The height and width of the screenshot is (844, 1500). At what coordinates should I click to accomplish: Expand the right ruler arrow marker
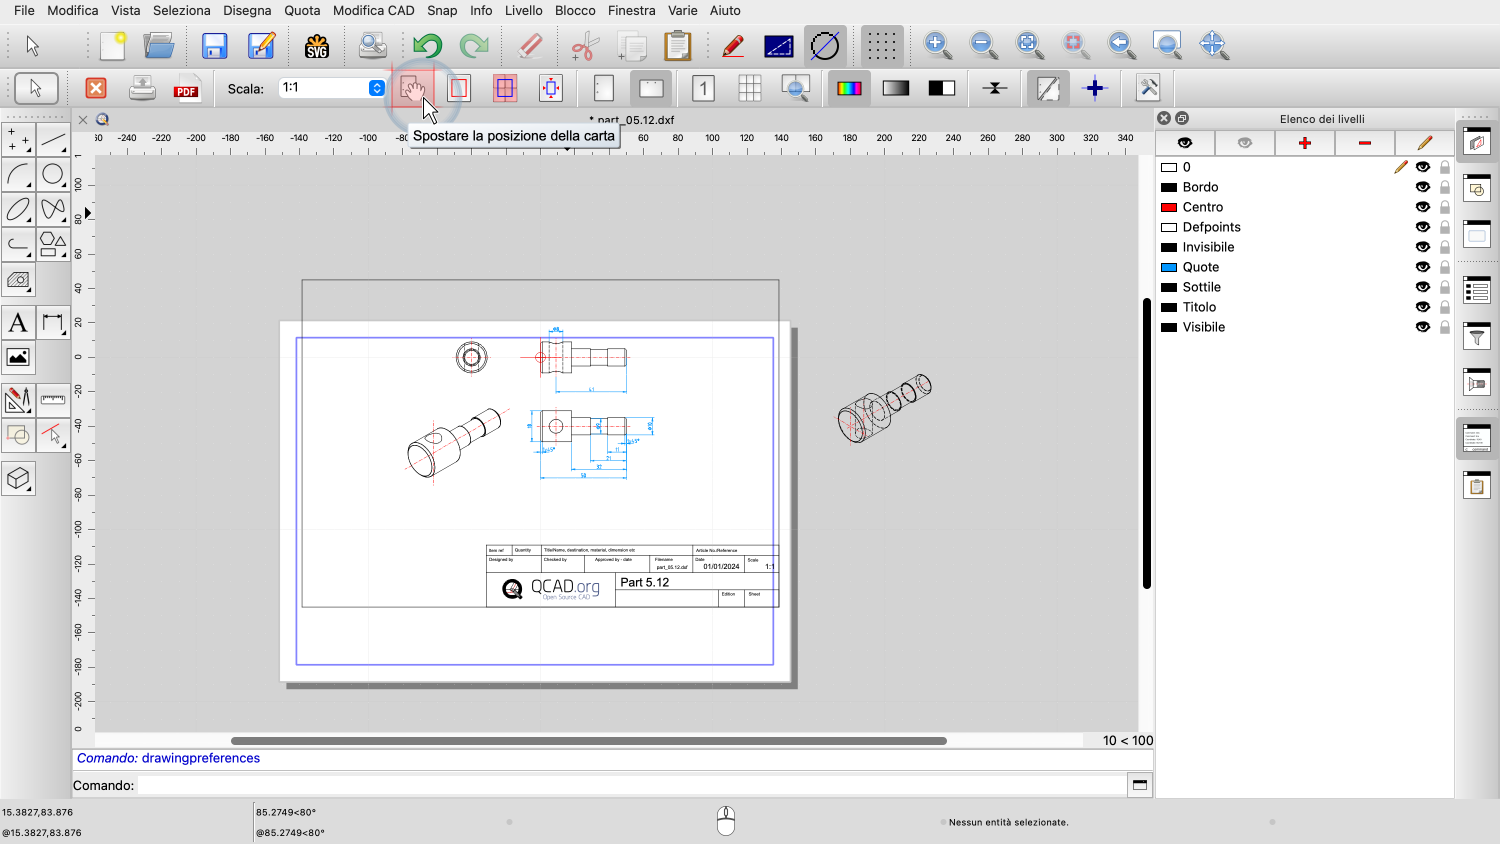click(88, 213)
